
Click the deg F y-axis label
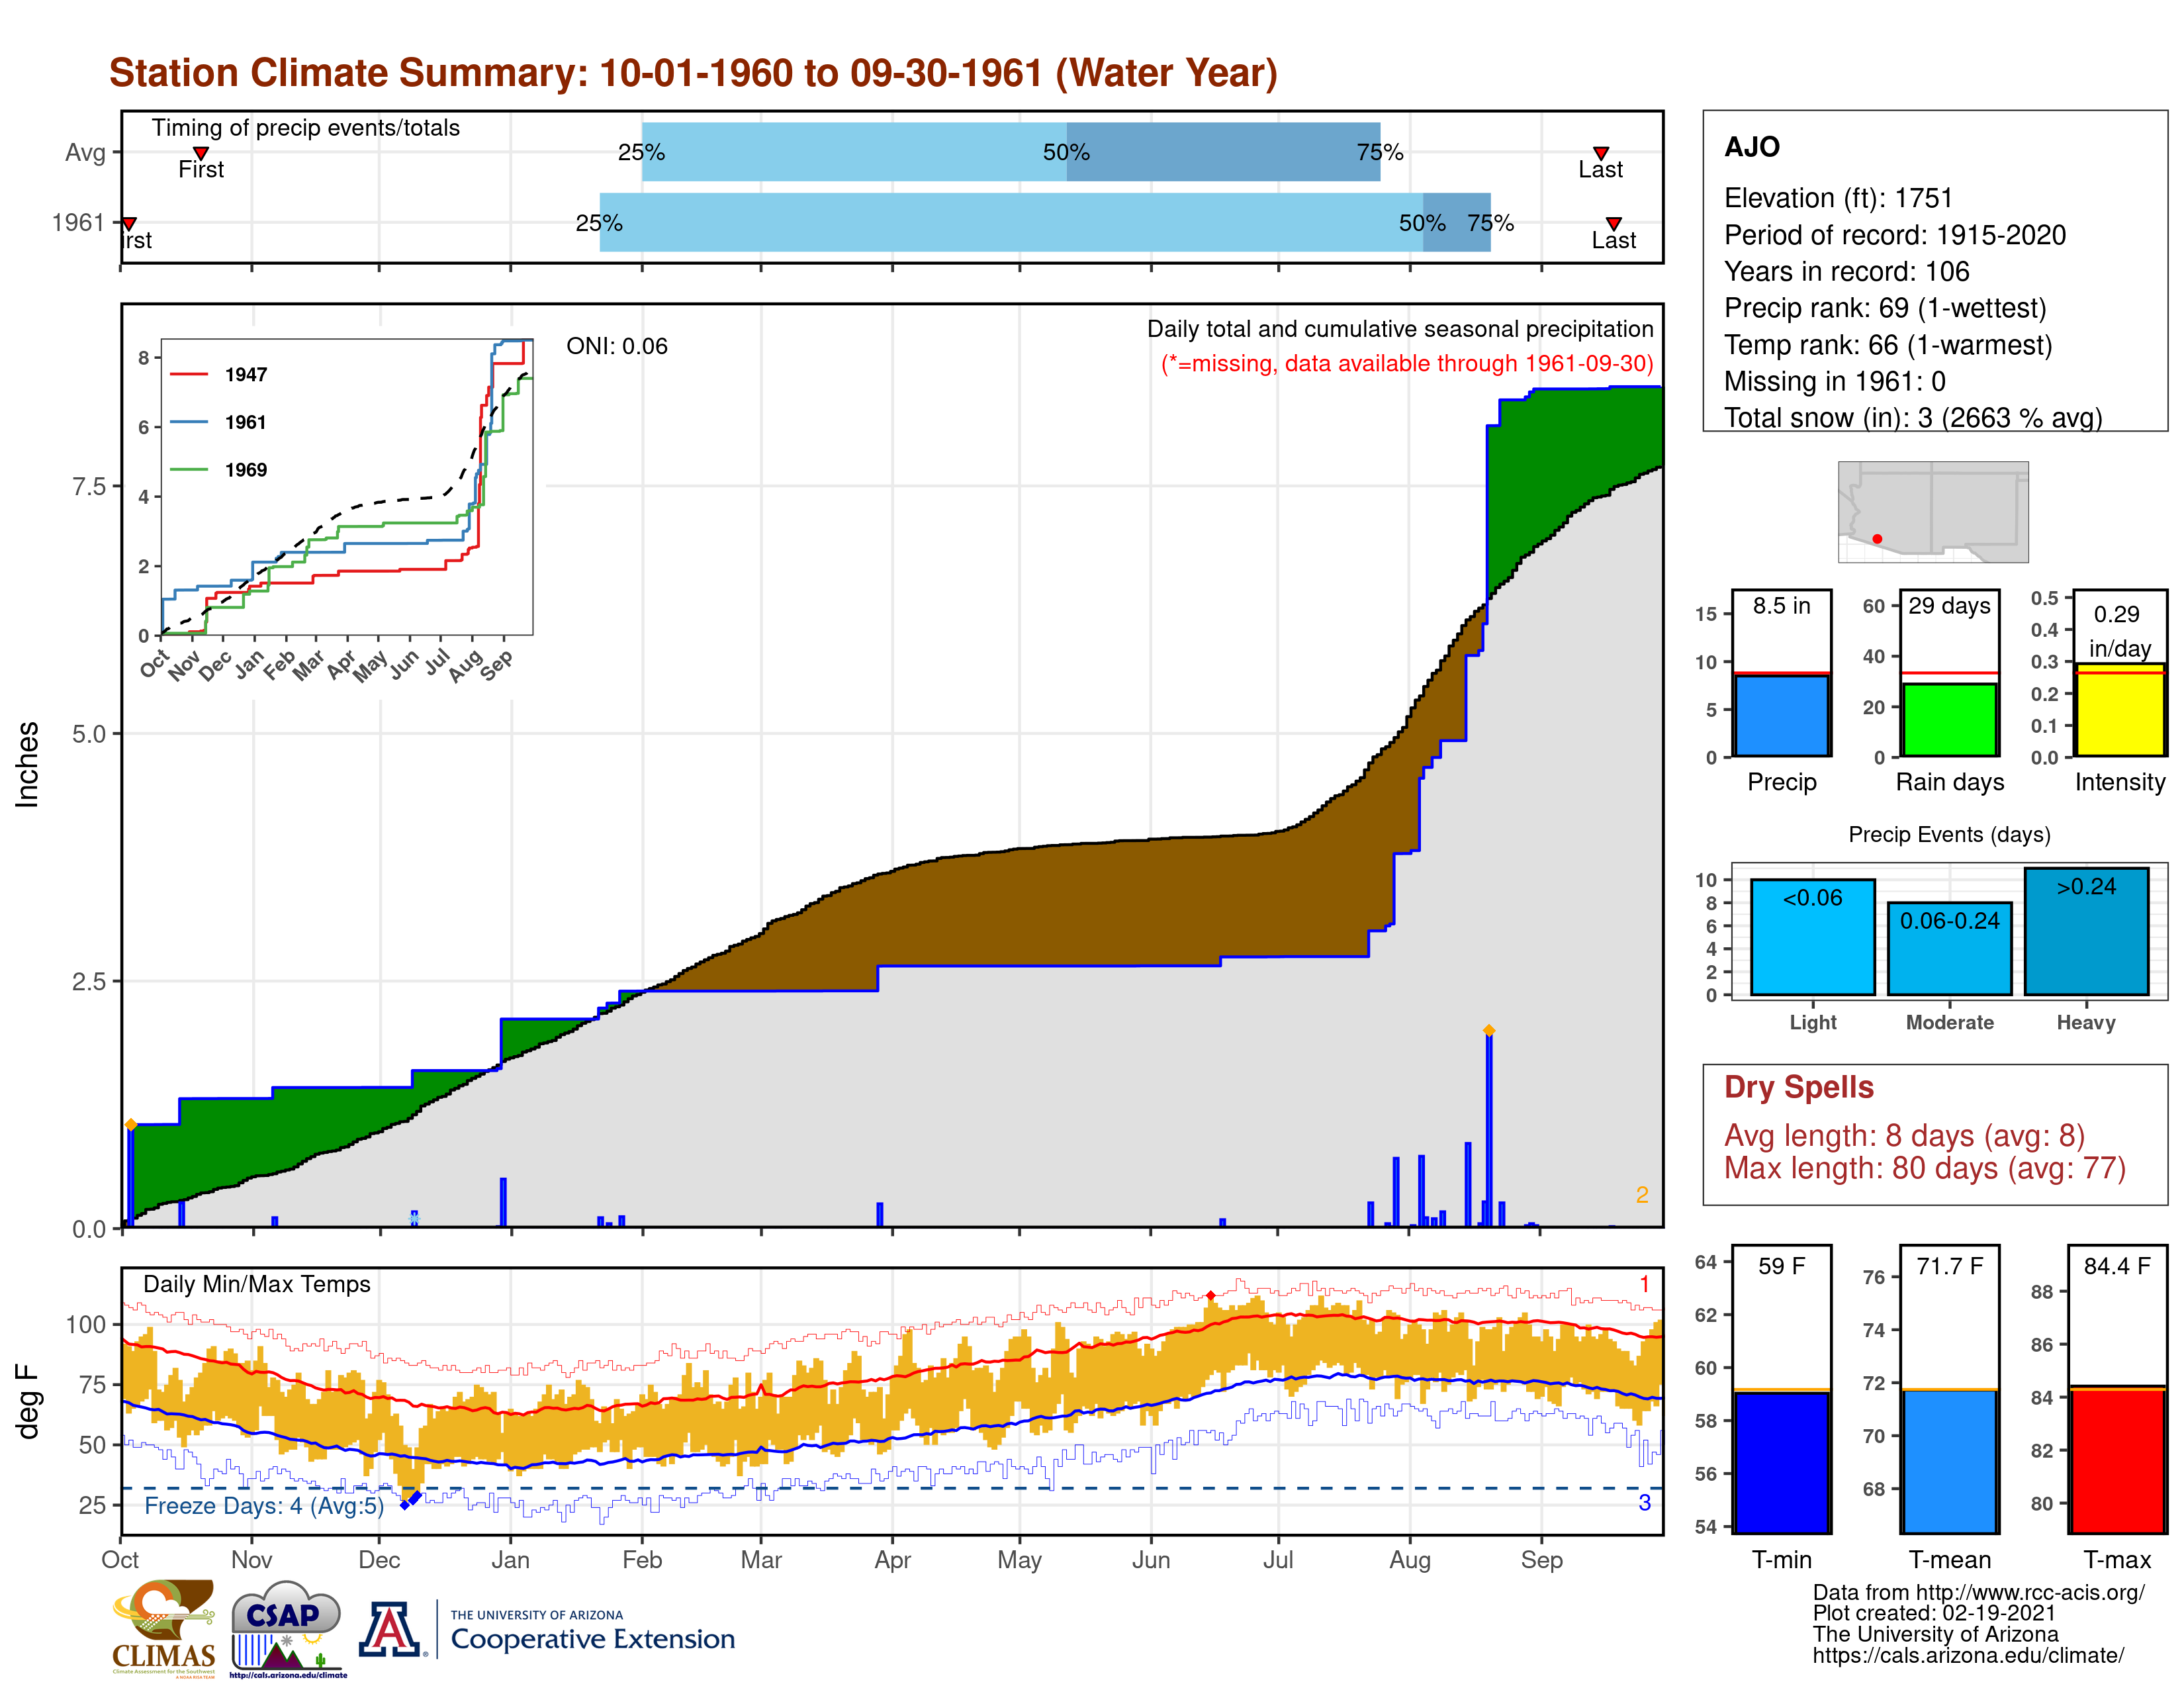(27, 1402)
